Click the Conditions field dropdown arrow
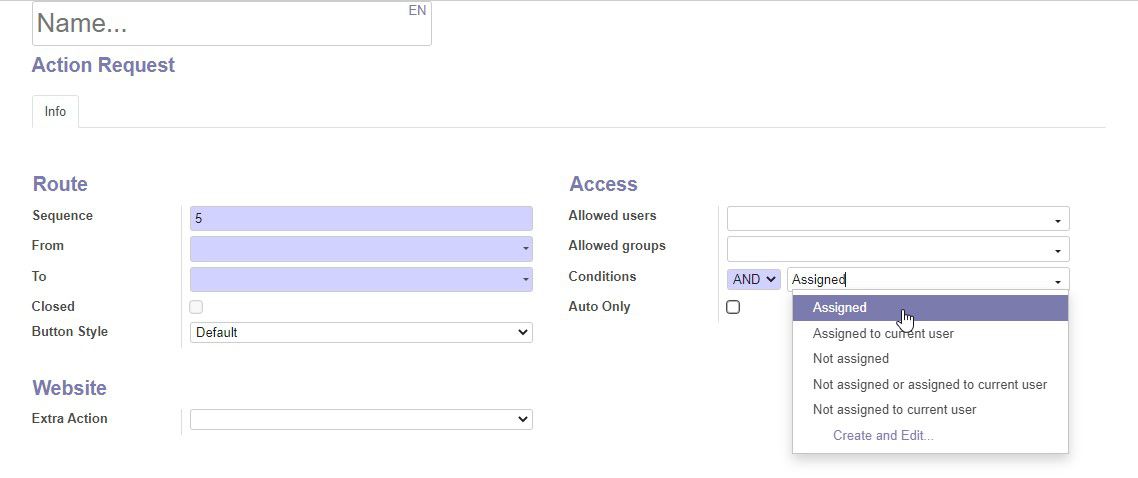Viewport: 1138px width, 478px height. [x=1057, y=281]
